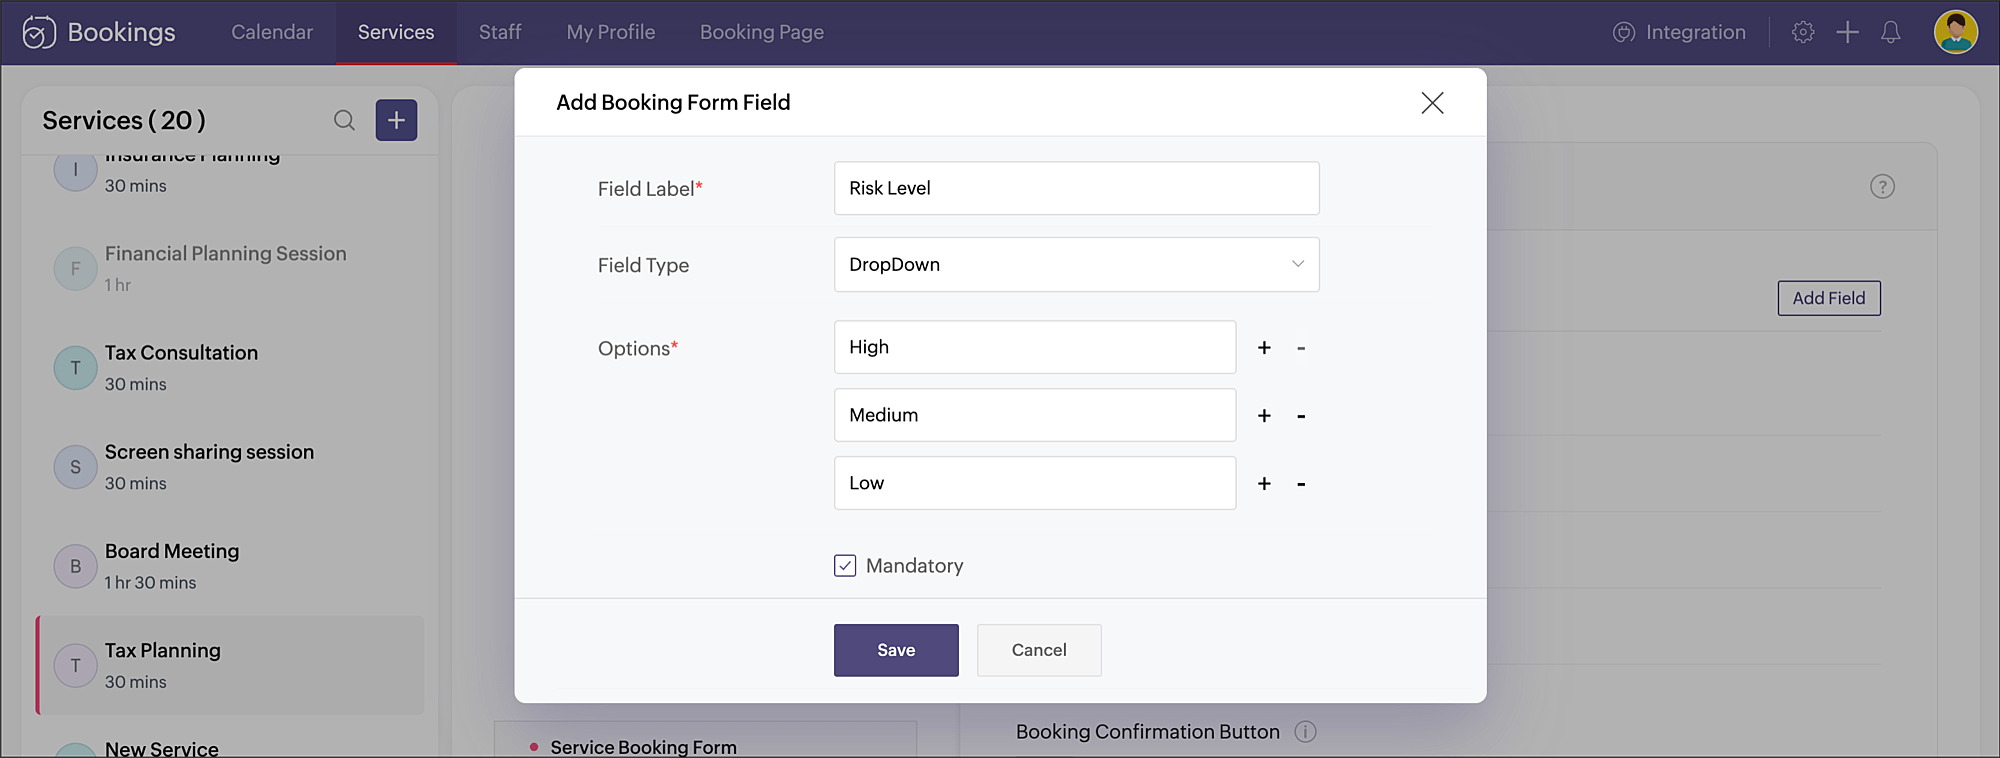Switch to the Calendar tab
The height and width of the screenshot is (758, 2000).
pos(272,32)
